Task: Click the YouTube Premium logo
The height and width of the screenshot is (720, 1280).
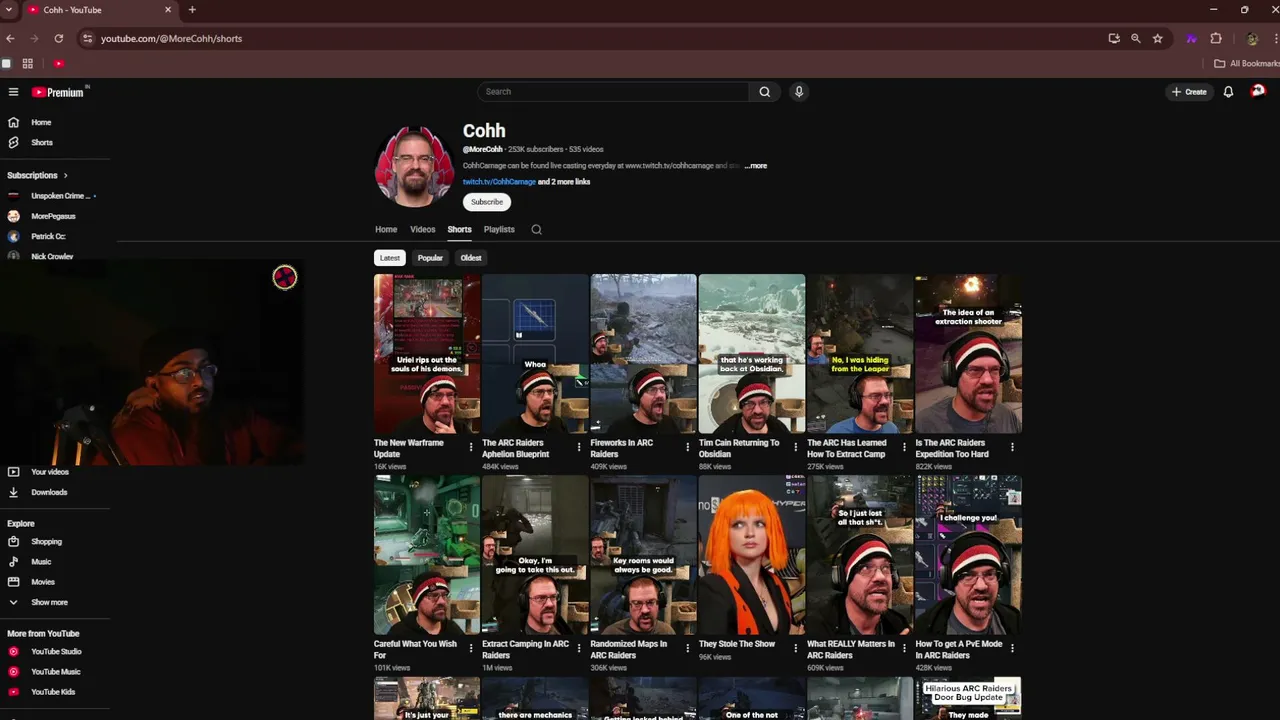Action: 58,92
